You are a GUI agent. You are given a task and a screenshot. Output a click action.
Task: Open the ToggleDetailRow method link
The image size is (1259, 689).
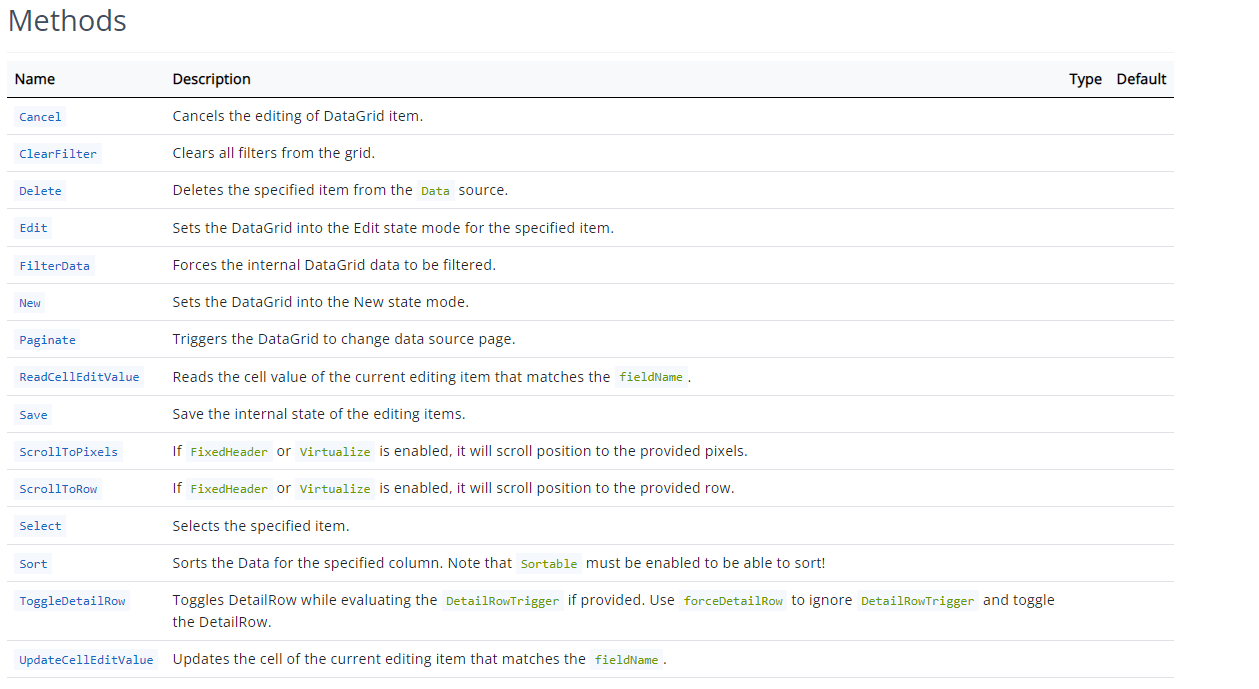coord(71,600)
